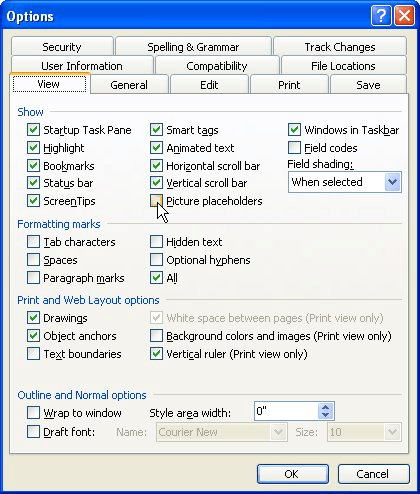The image size is (420, 494).
Task: Uncheck the All formatting marks box
Action: pos(156,278)
